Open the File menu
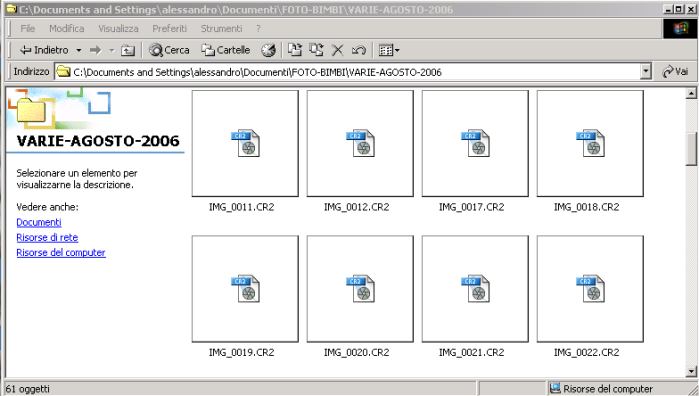 [27, 29]
